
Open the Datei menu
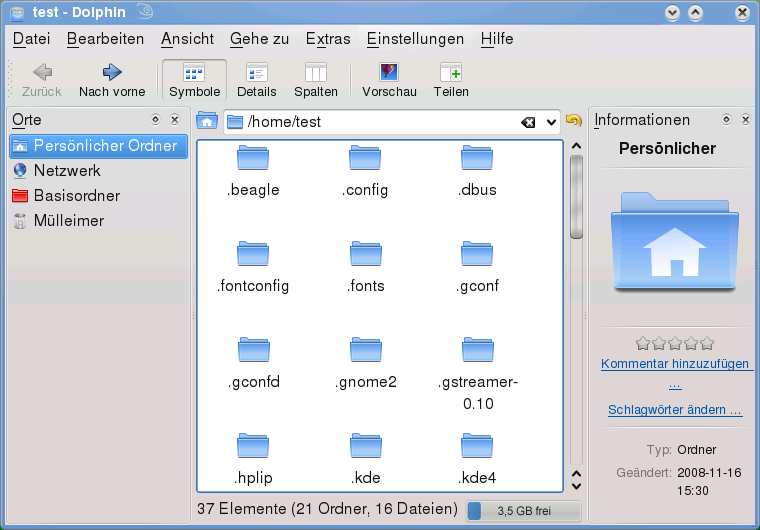32,39
